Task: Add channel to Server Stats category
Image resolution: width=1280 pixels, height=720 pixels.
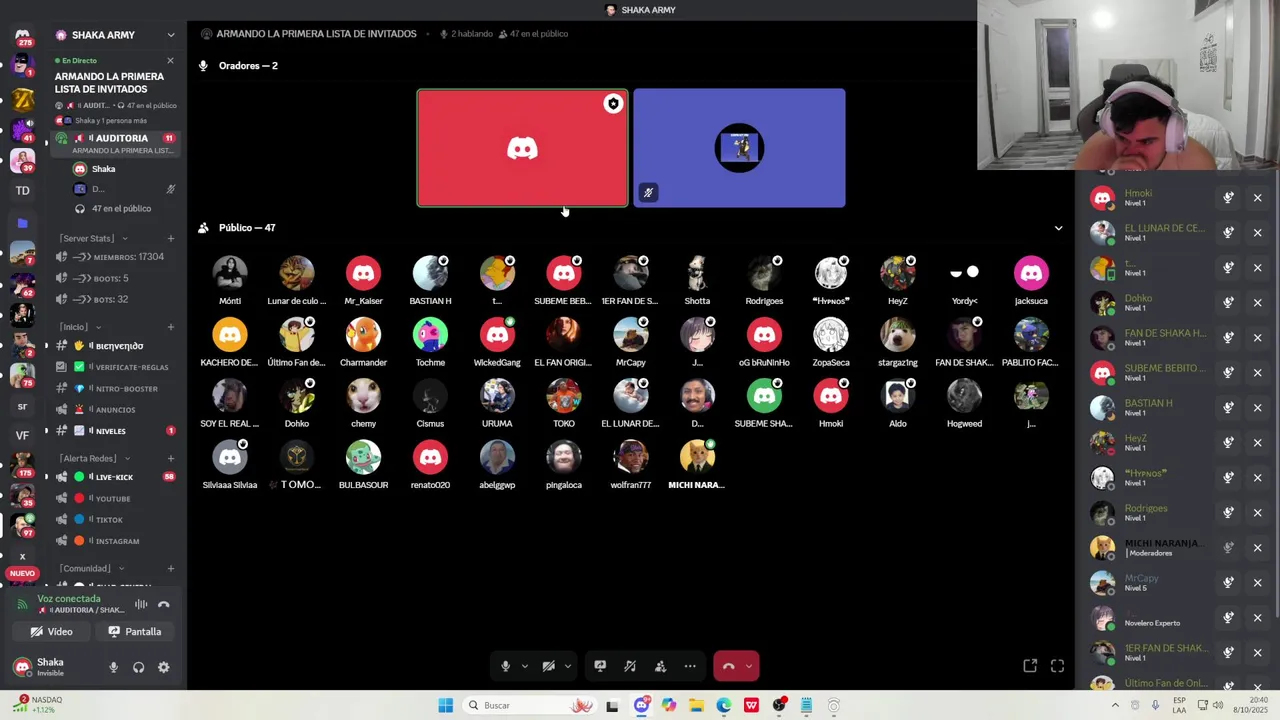Action: pos(171,238)
